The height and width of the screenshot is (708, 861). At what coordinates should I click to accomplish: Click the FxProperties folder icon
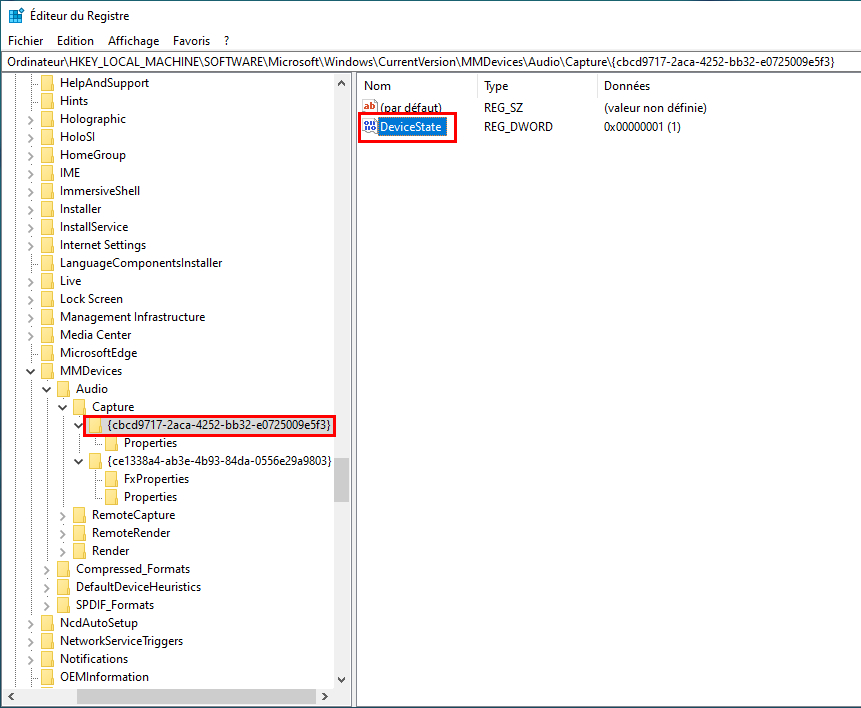coord(111,479)
